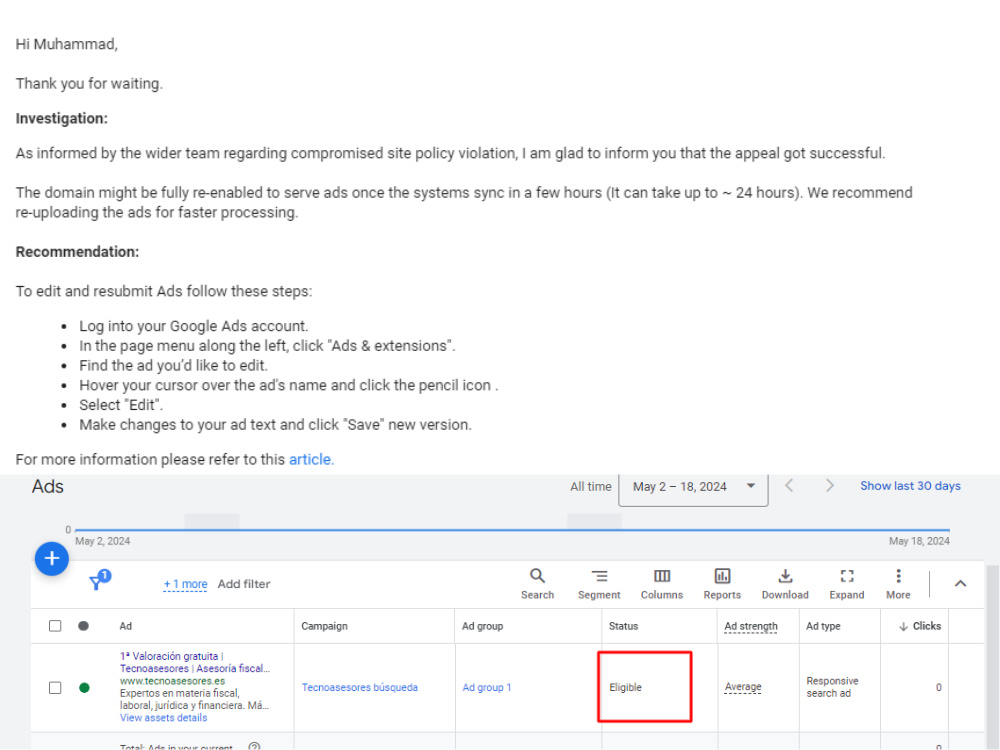Click the green status dot of the ad

(x=84, y=688)
